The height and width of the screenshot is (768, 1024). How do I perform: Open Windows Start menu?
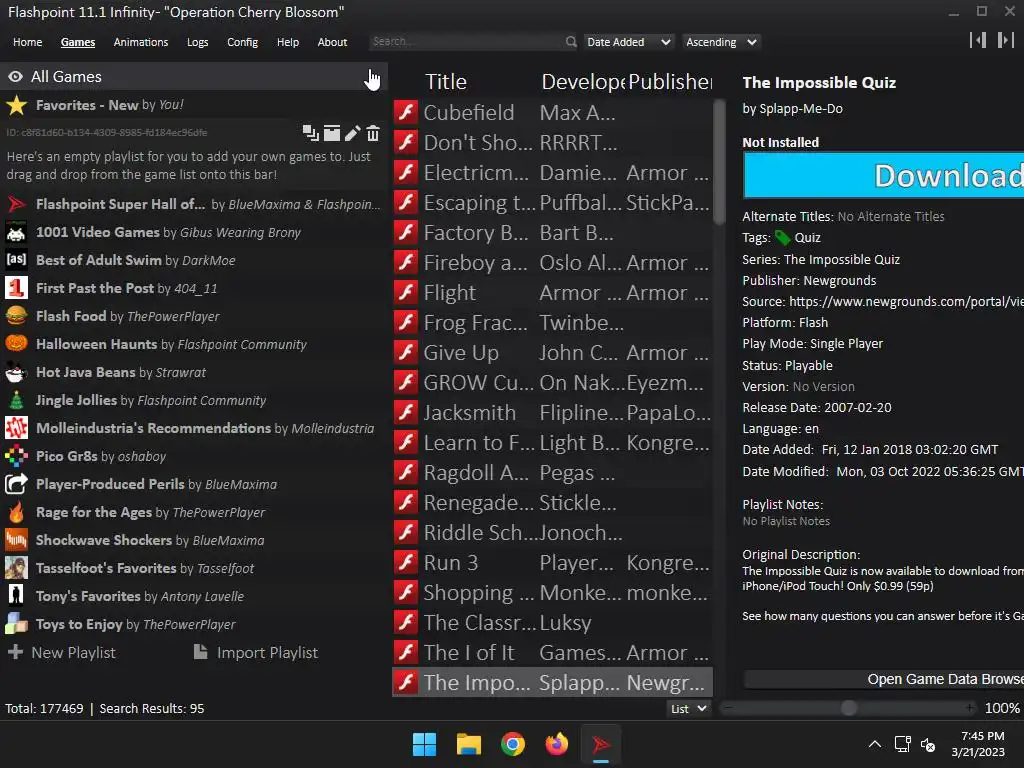tap(424, 744)
